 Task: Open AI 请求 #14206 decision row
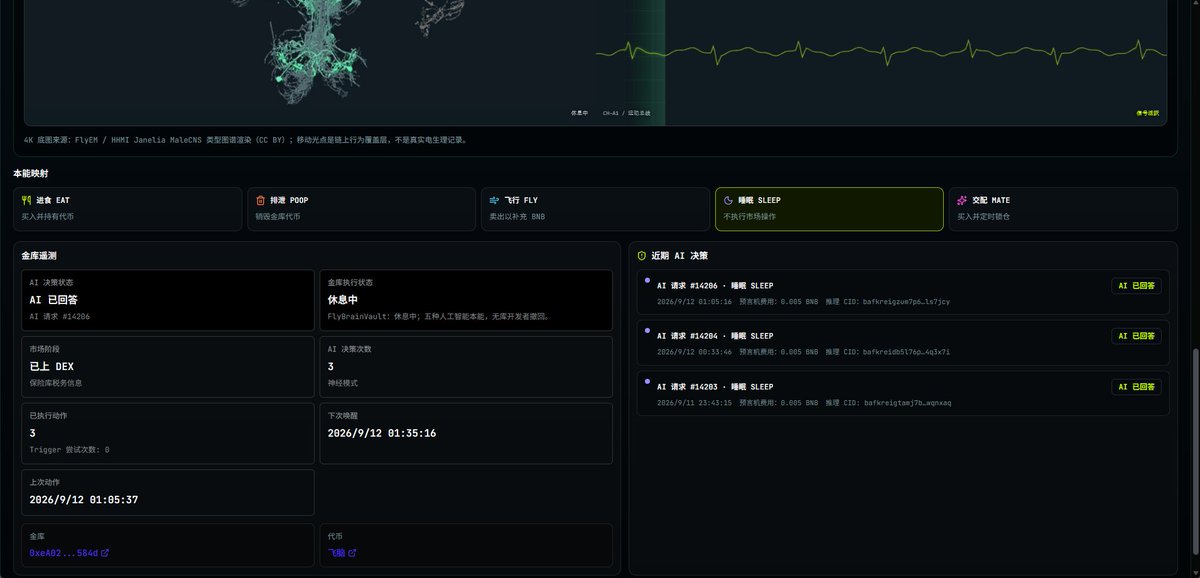pos(903,292)
